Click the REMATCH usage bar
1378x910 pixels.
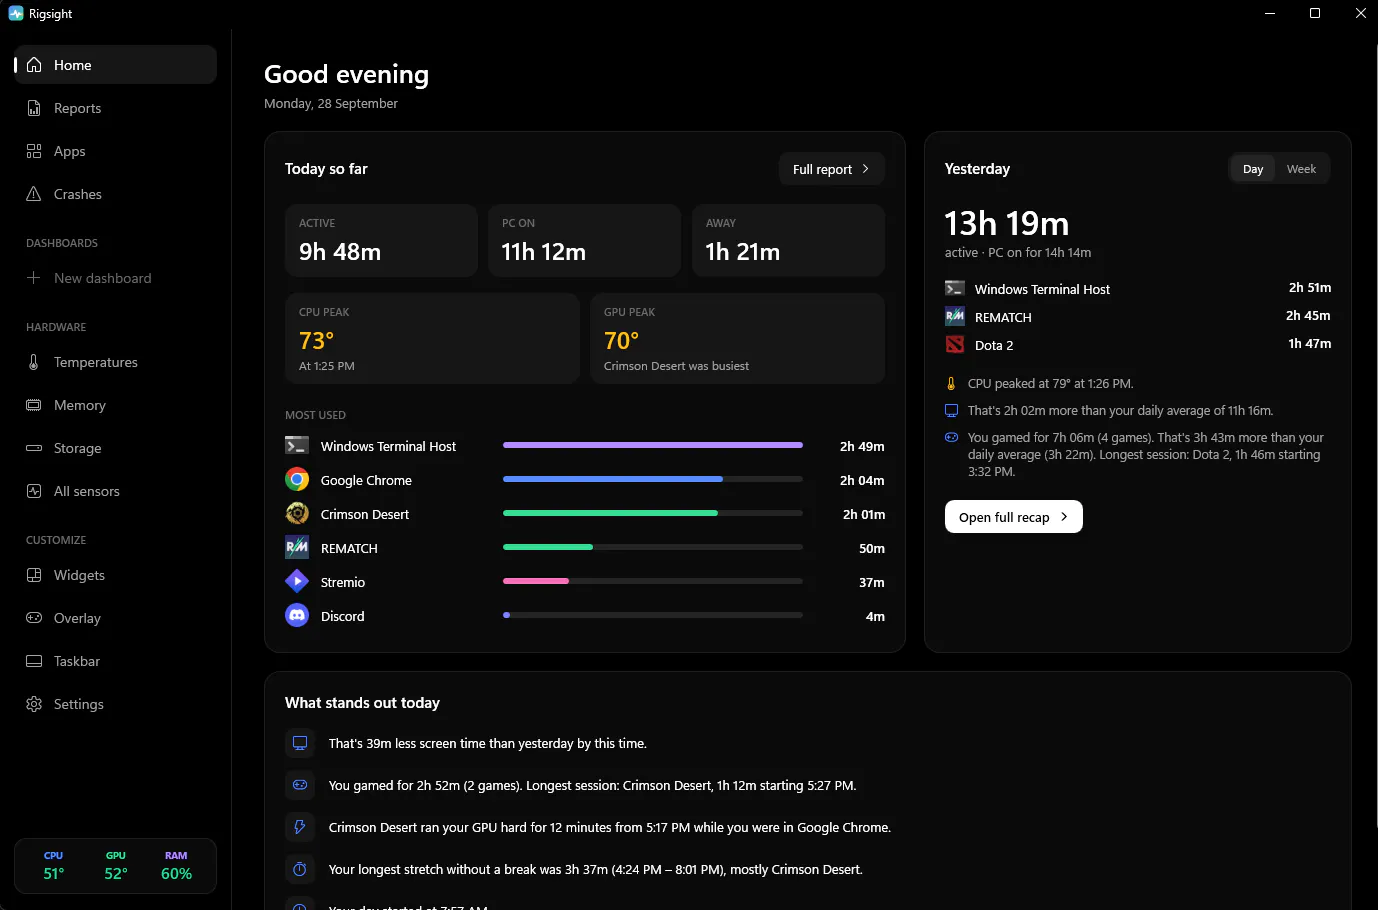pos(653,547)
